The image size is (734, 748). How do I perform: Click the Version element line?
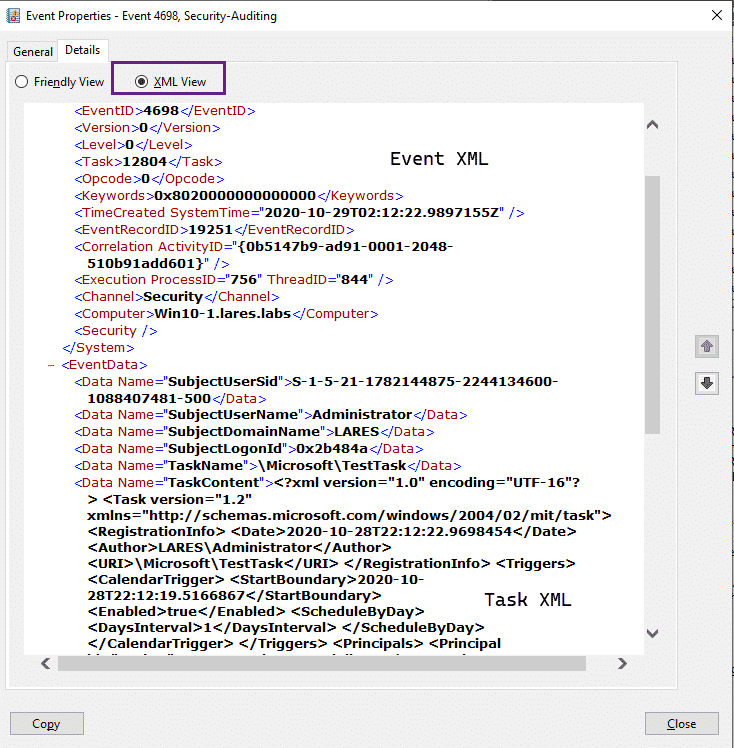point(147,128)
